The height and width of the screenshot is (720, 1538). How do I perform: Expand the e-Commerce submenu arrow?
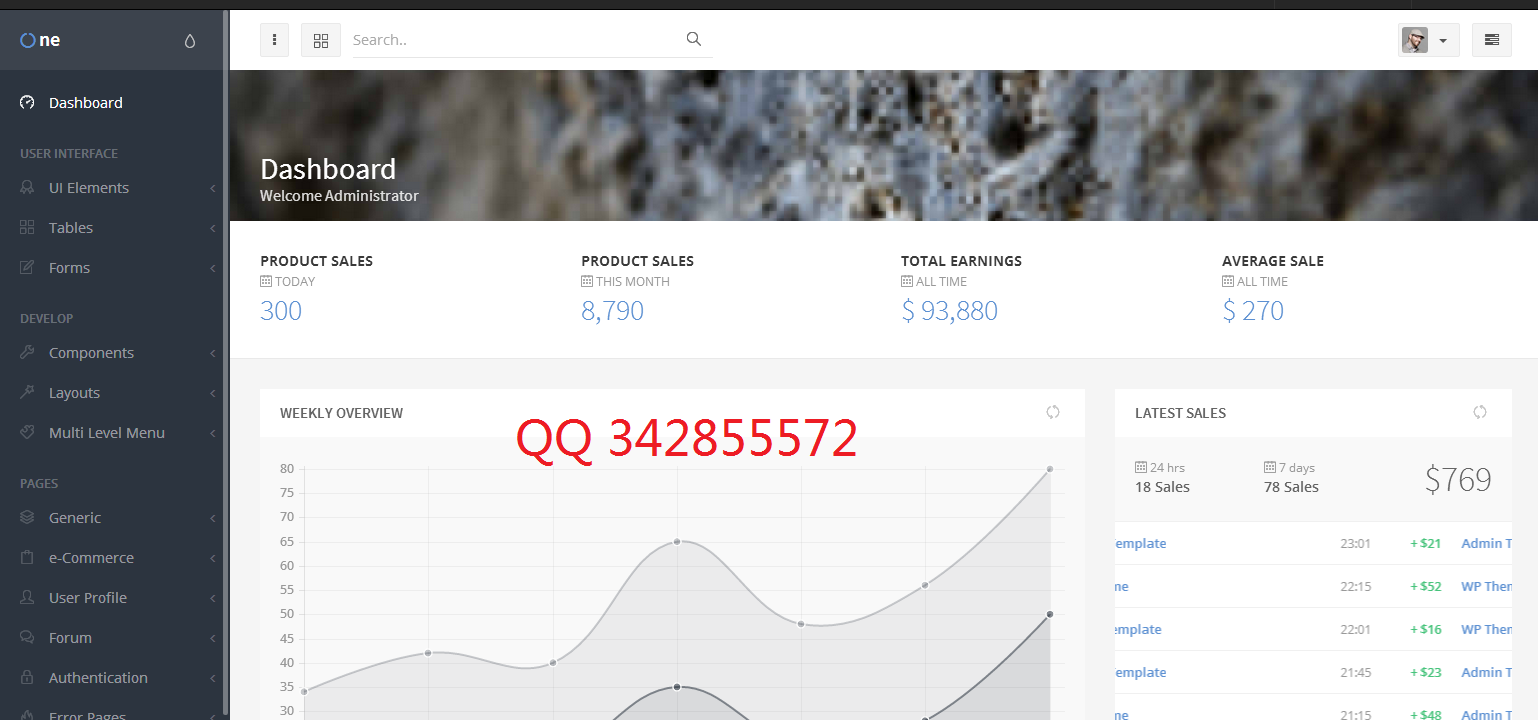coord(213,558)
